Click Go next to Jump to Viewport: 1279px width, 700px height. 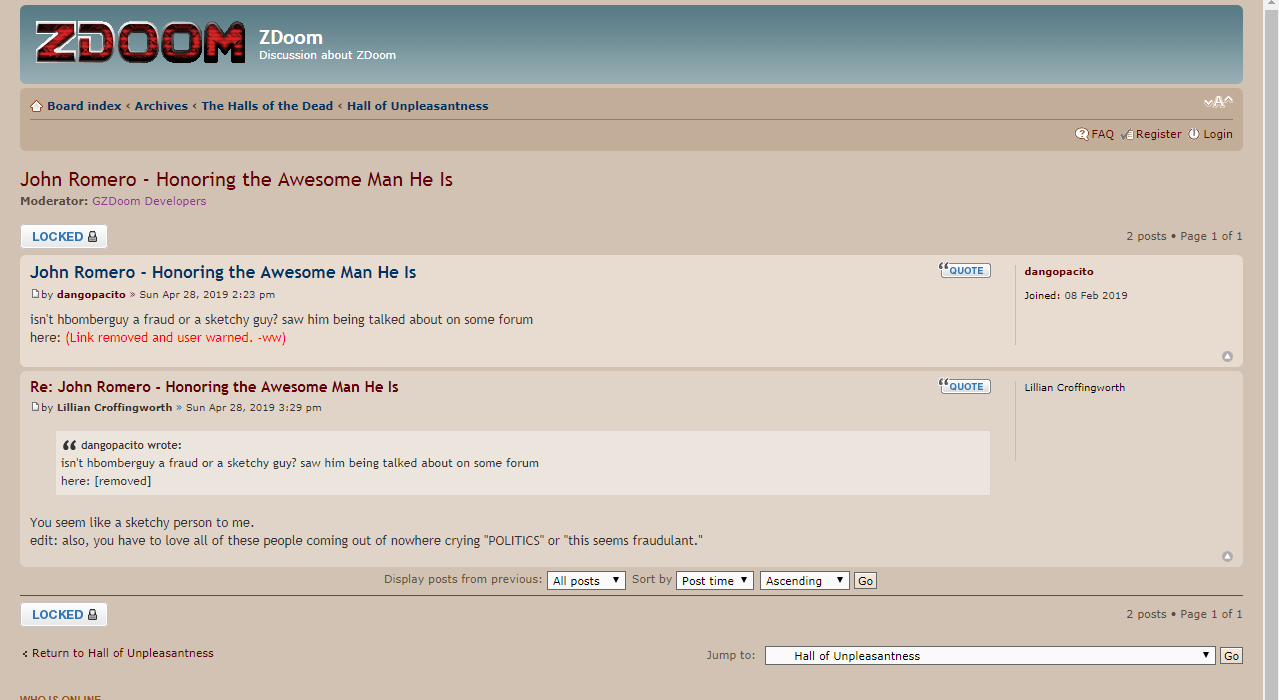point(1231,656)
